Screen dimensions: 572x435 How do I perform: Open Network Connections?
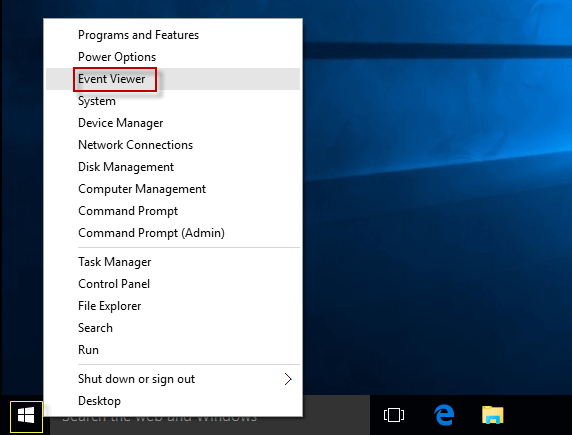(x=173, y=145)
